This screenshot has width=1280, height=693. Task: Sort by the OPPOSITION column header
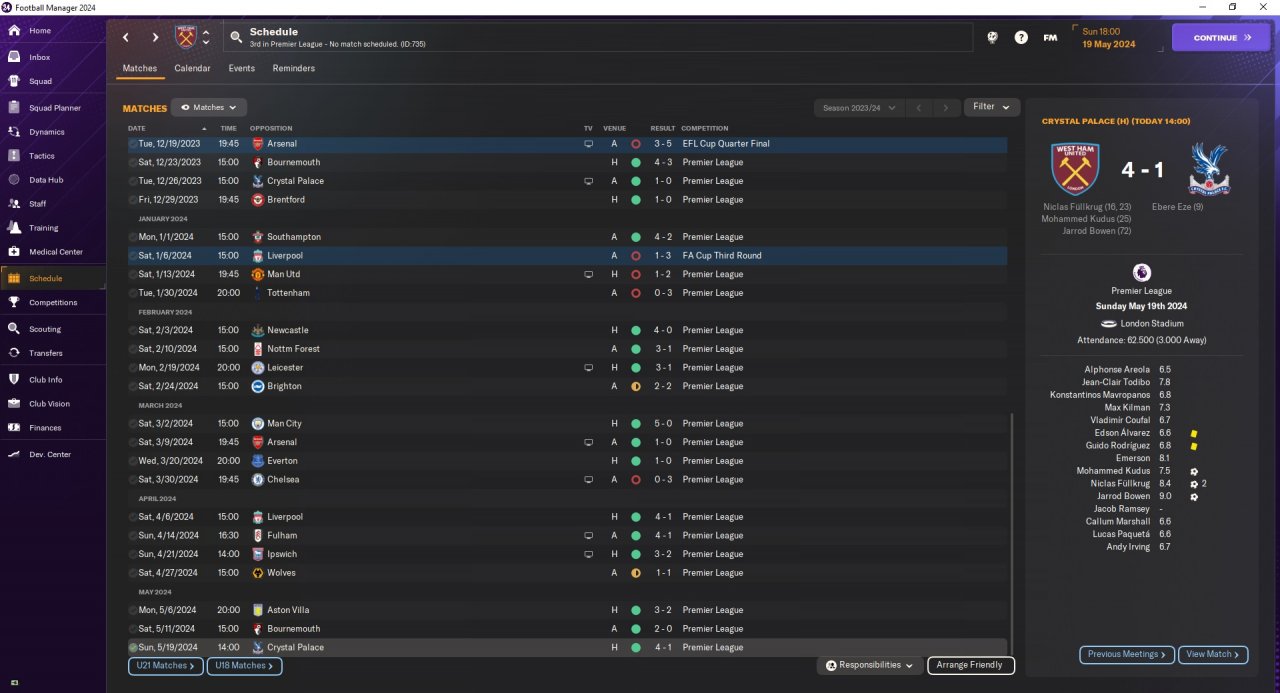pos(271,128)
